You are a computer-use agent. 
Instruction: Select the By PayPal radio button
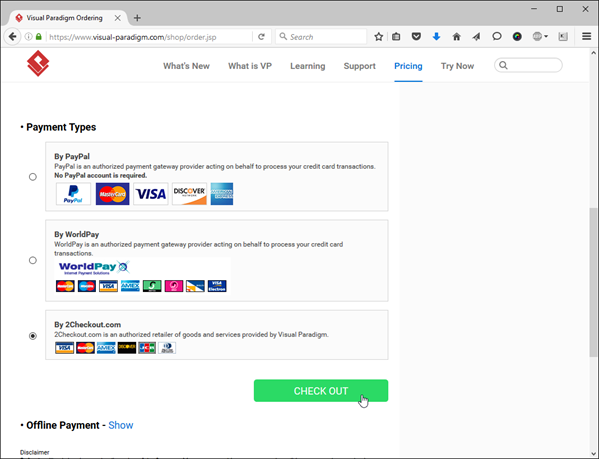click(33, 177)
